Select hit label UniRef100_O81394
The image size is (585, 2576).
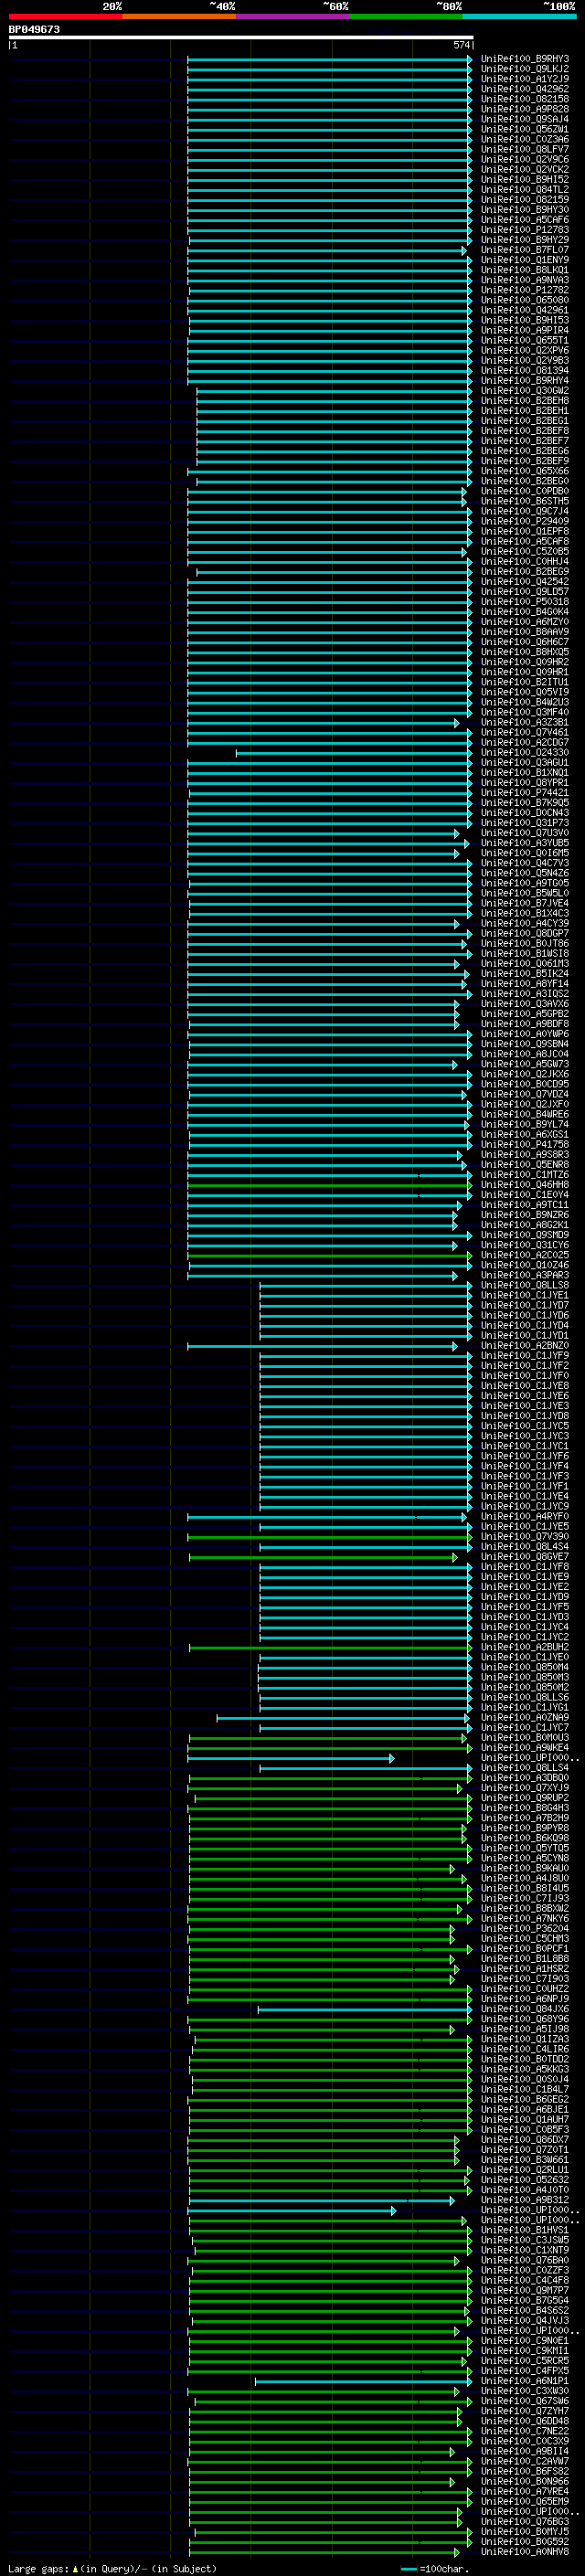click(x=524, y=370)
